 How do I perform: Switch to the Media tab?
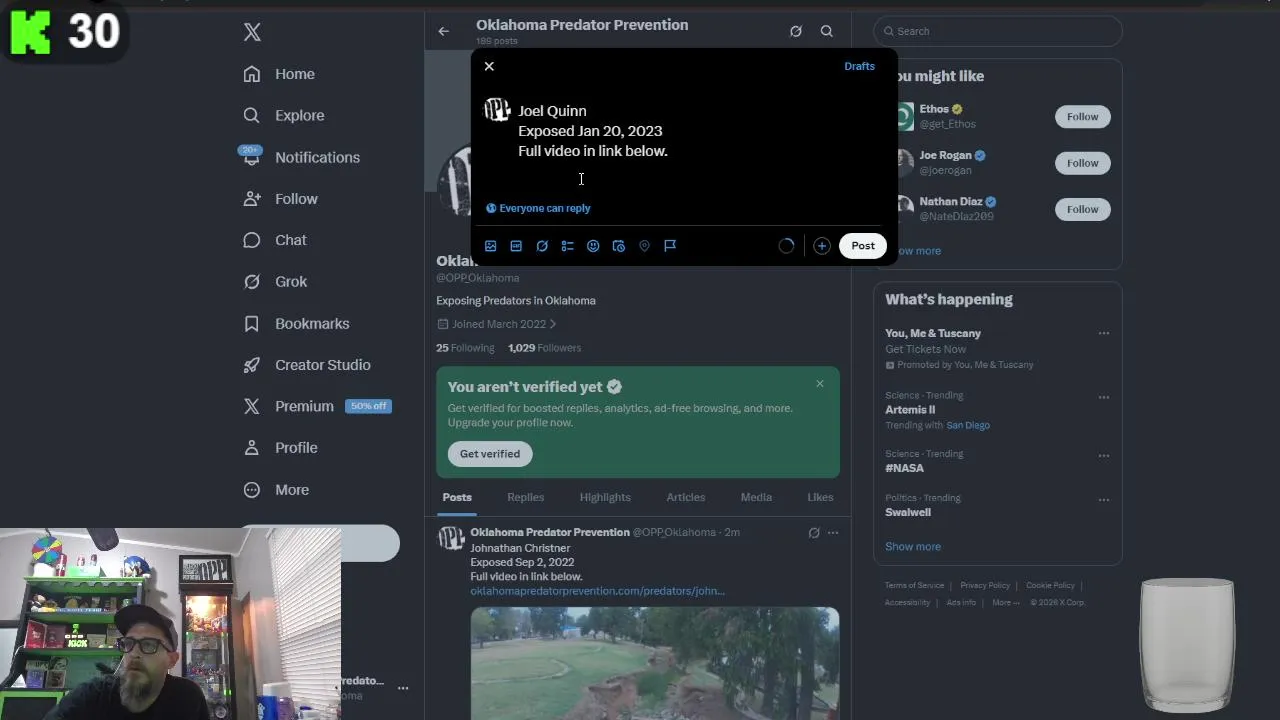(756, 497)
